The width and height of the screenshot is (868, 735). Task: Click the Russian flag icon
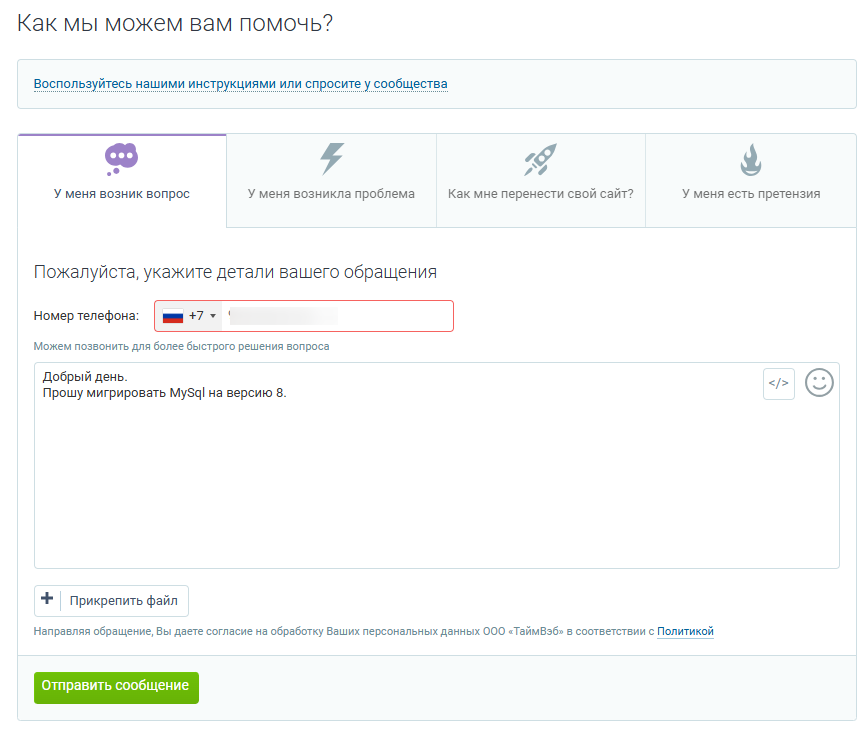(173, 316)
